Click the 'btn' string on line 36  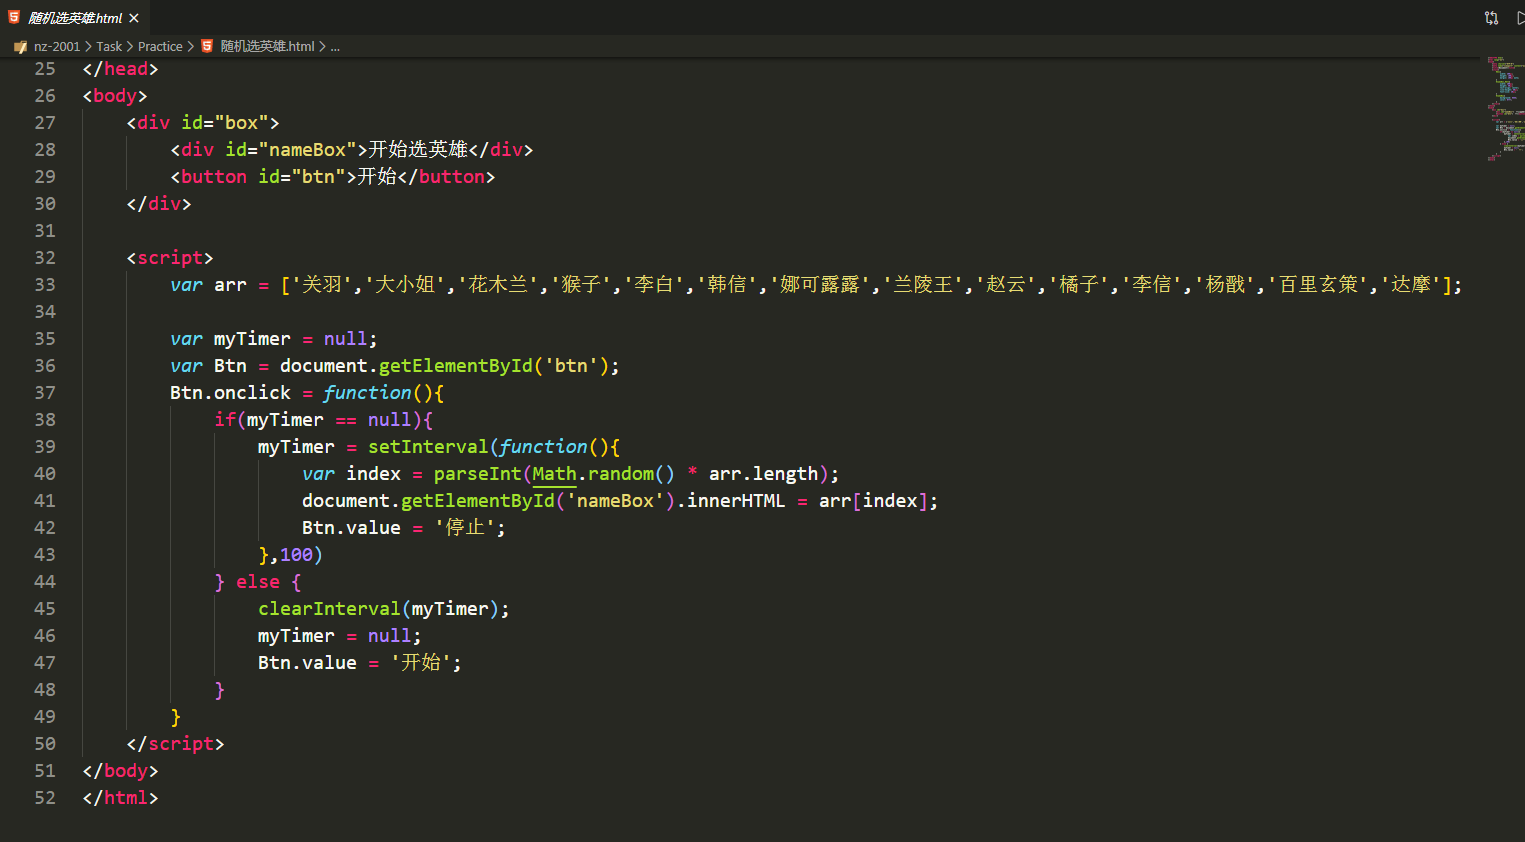pos(571,366)
